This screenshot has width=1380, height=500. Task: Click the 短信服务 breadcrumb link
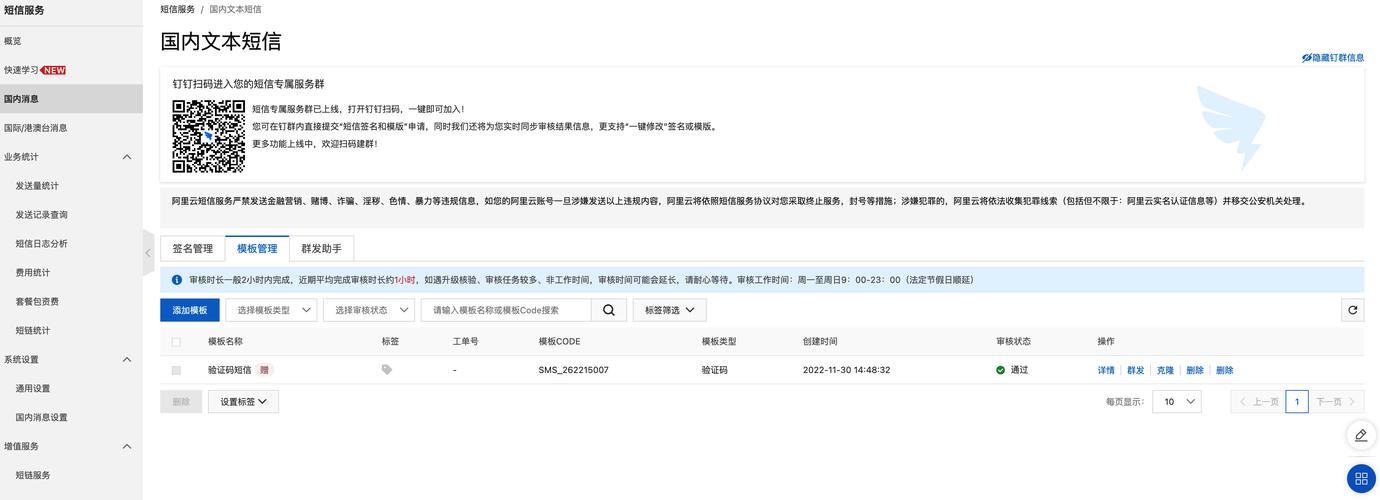coord(178,9)
